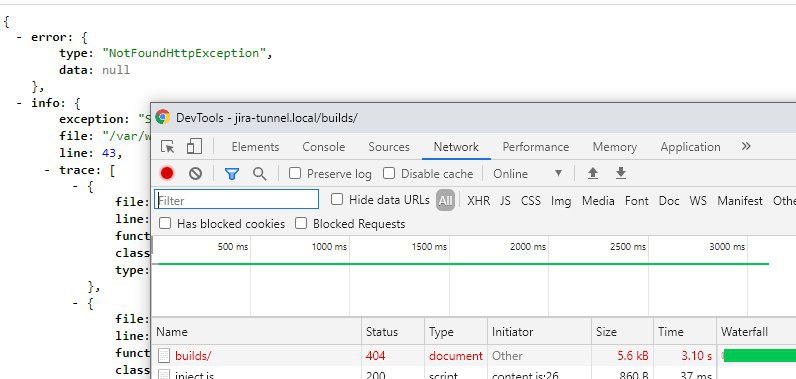
Task: Activate the inspect element picker icon
Action: coord(168,147)
